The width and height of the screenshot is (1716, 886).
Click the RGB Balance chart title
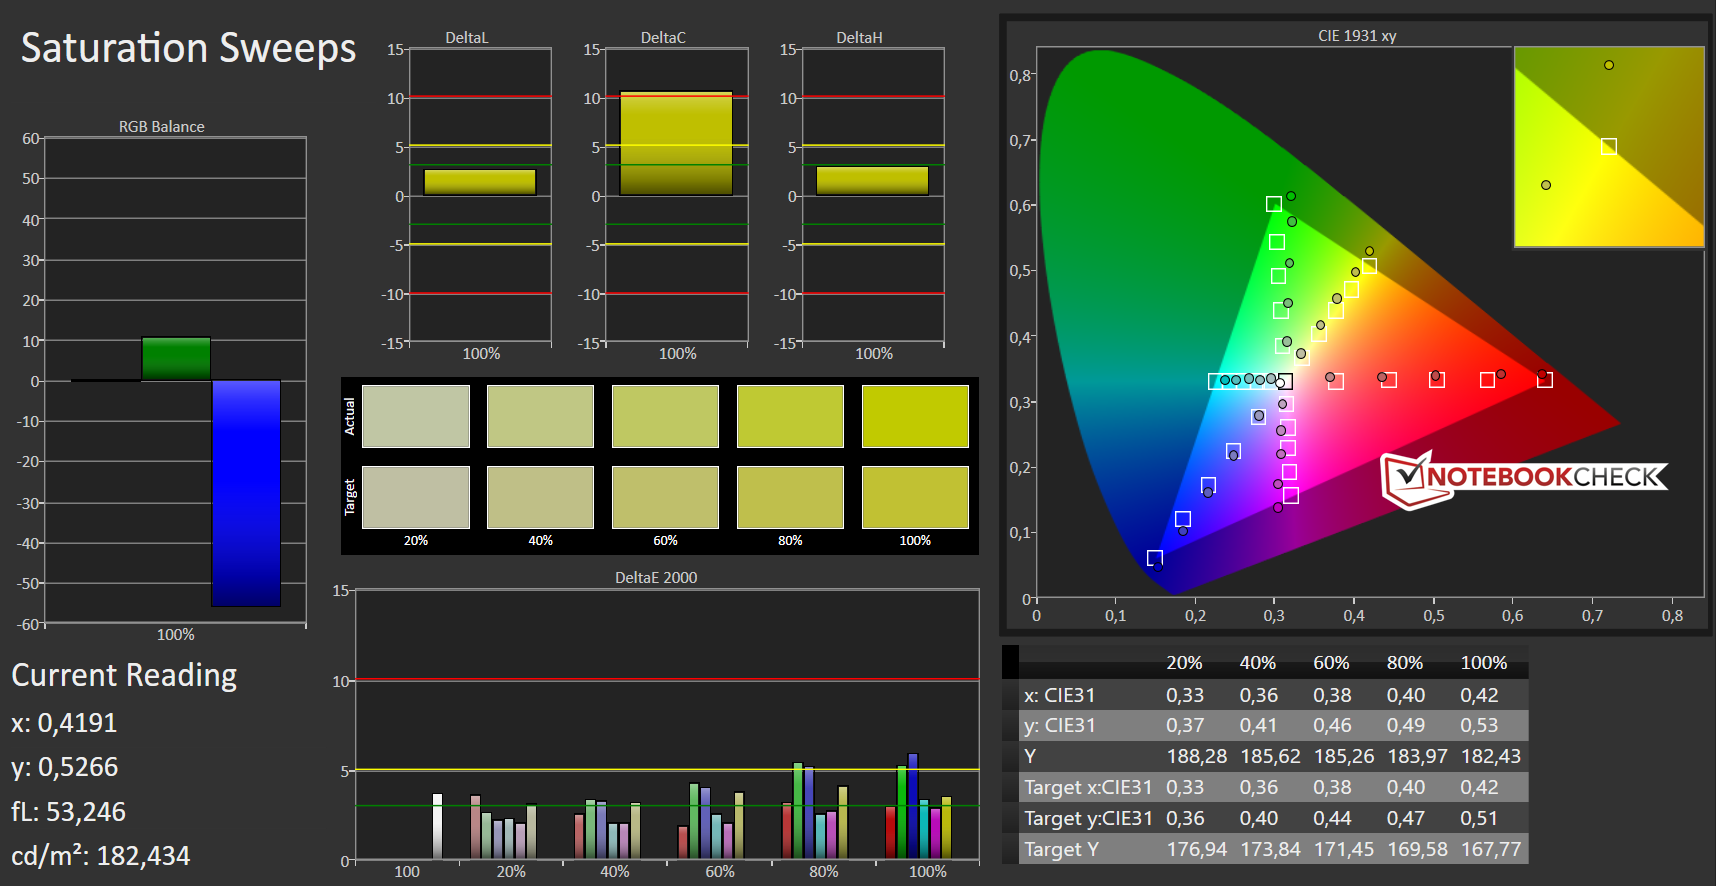[x=162, y=127]
